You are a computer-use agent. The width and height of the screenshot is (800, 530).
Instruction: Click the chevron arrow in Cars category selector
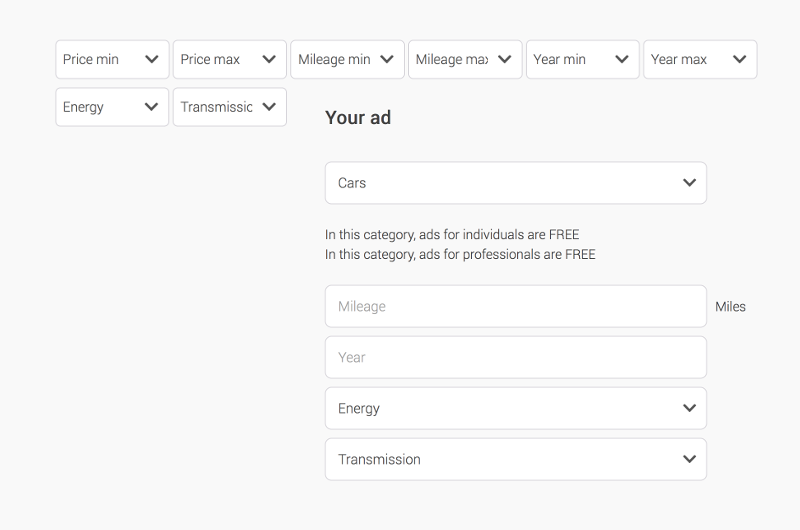coord(689,183)
